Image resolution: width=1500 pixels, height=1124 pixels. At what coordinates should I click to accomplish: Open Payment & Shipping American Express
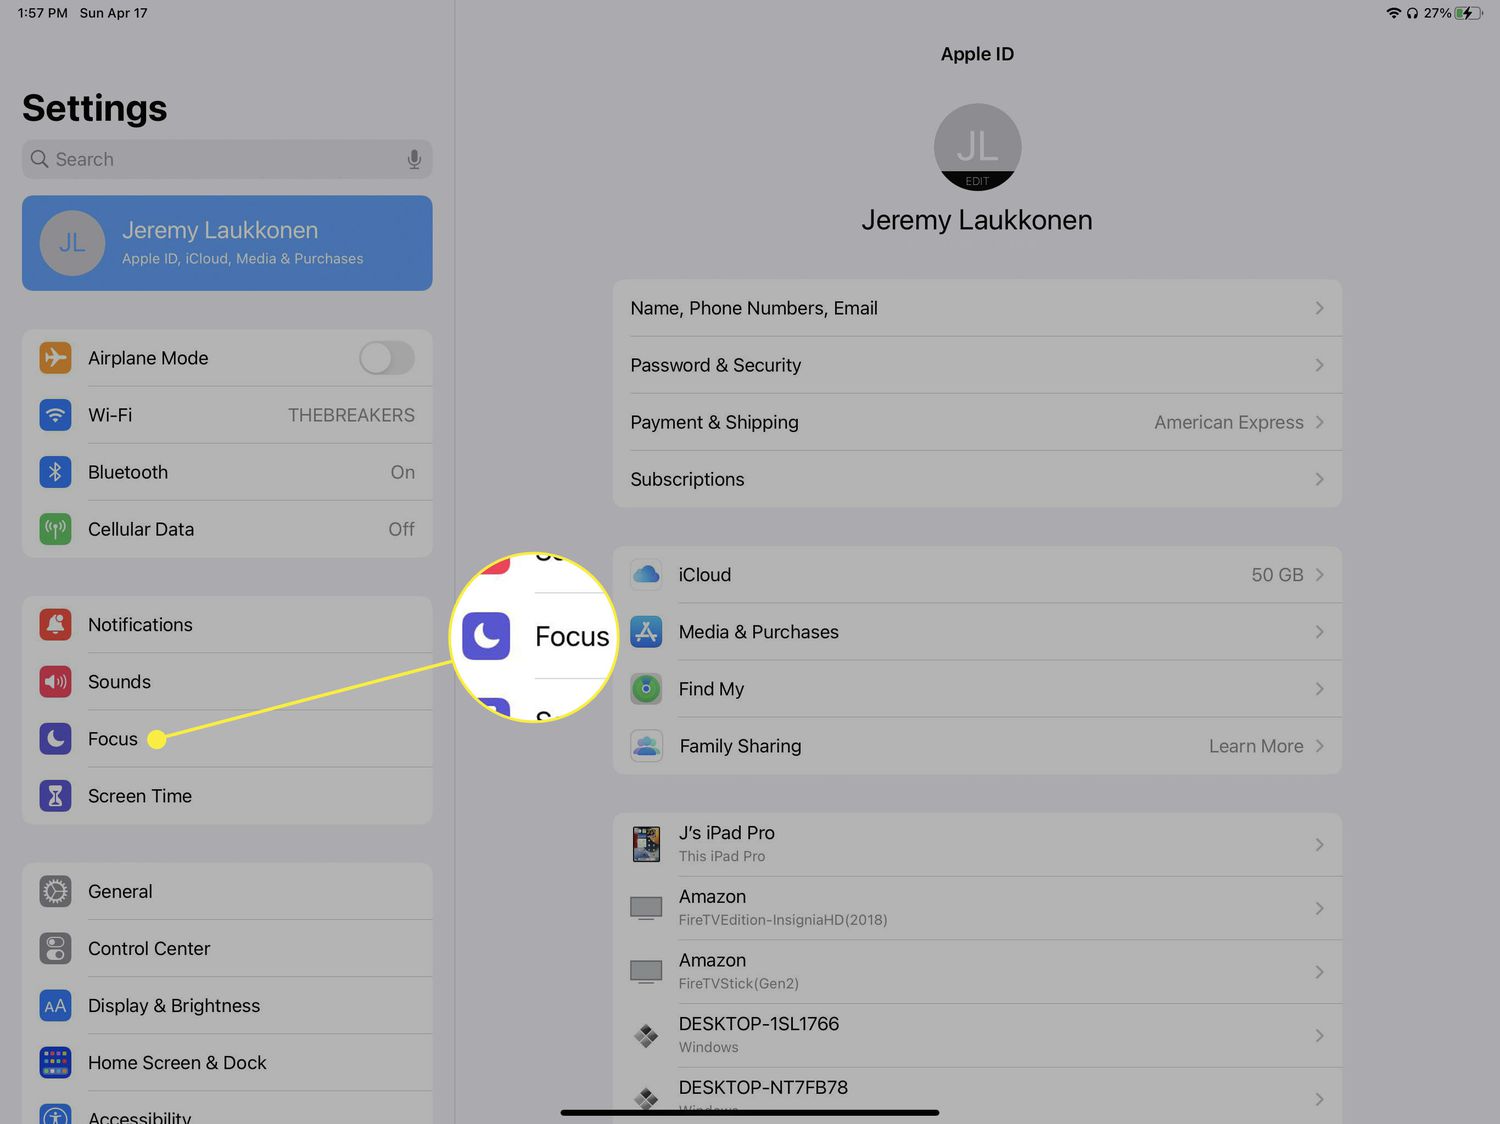coord(1228,423)
